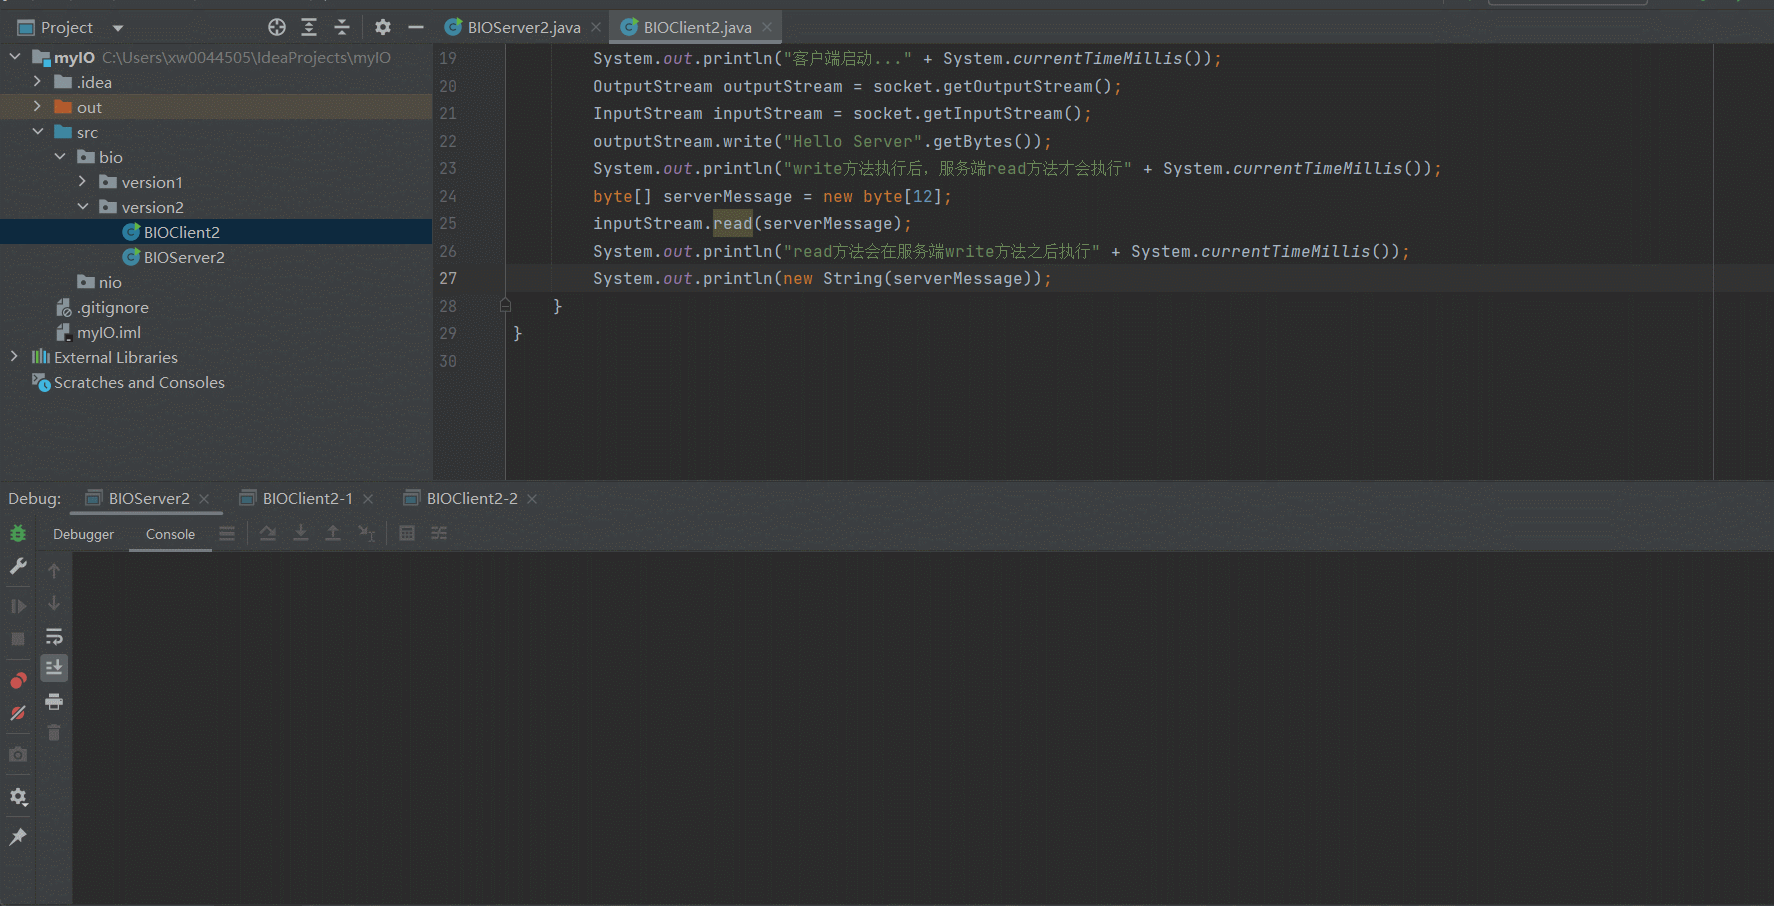Open the Project view dropdown

pyautogui.click(x=118, y=28)
